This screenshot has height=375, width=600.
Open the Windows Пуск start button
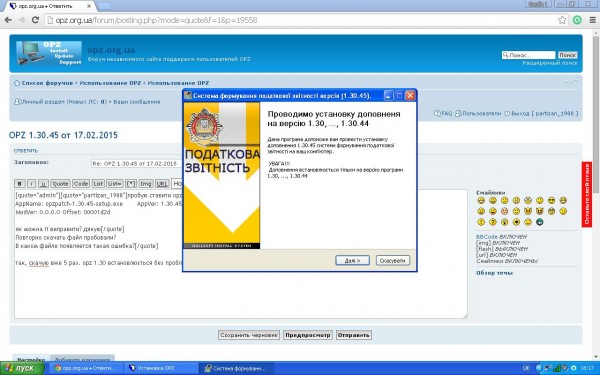22,368
